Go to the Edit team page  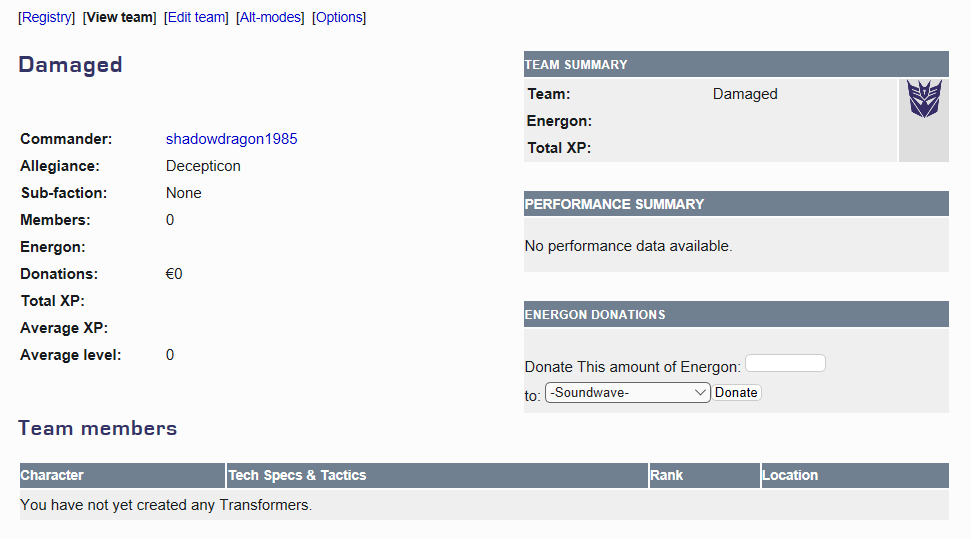(x=196, y=17)
